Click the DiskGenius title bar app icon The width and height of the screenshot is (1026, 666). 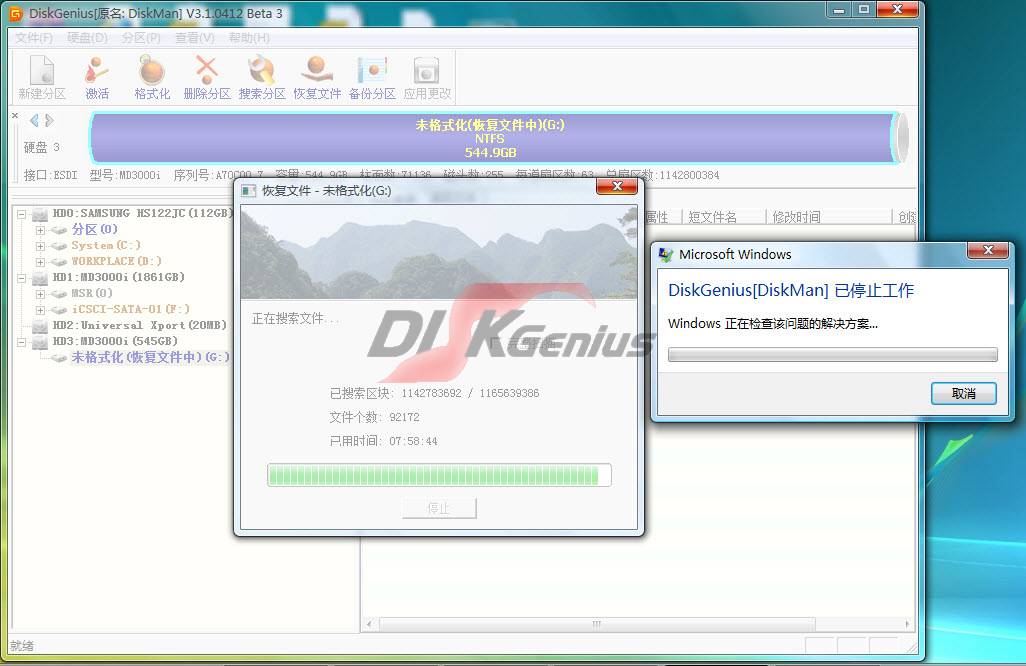[x=16, y=13]
